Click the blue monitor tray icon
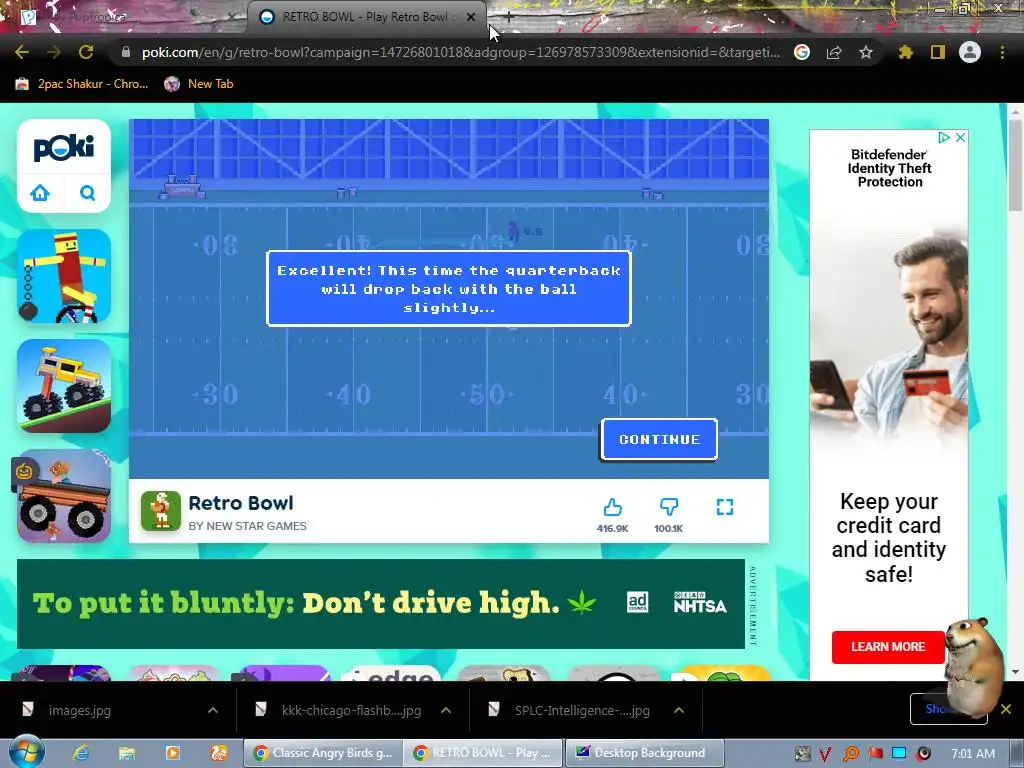1024x768 pixels. click(x=899, y=754)
